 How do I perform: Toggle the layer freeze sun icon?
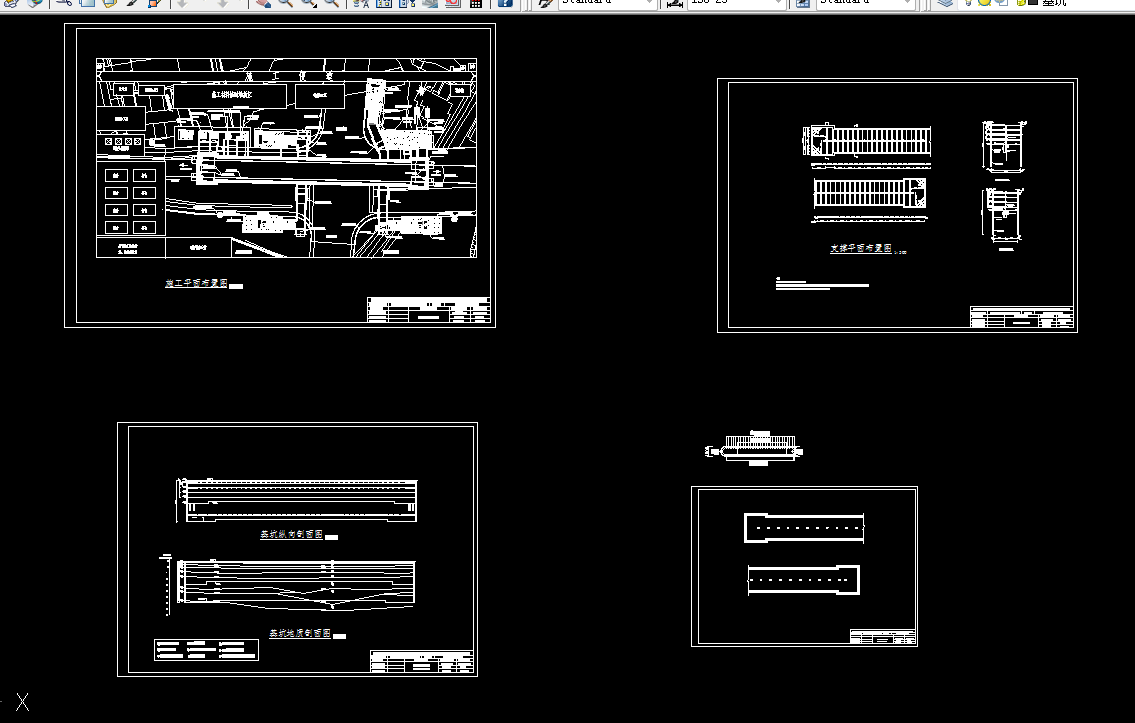[984, 2]
